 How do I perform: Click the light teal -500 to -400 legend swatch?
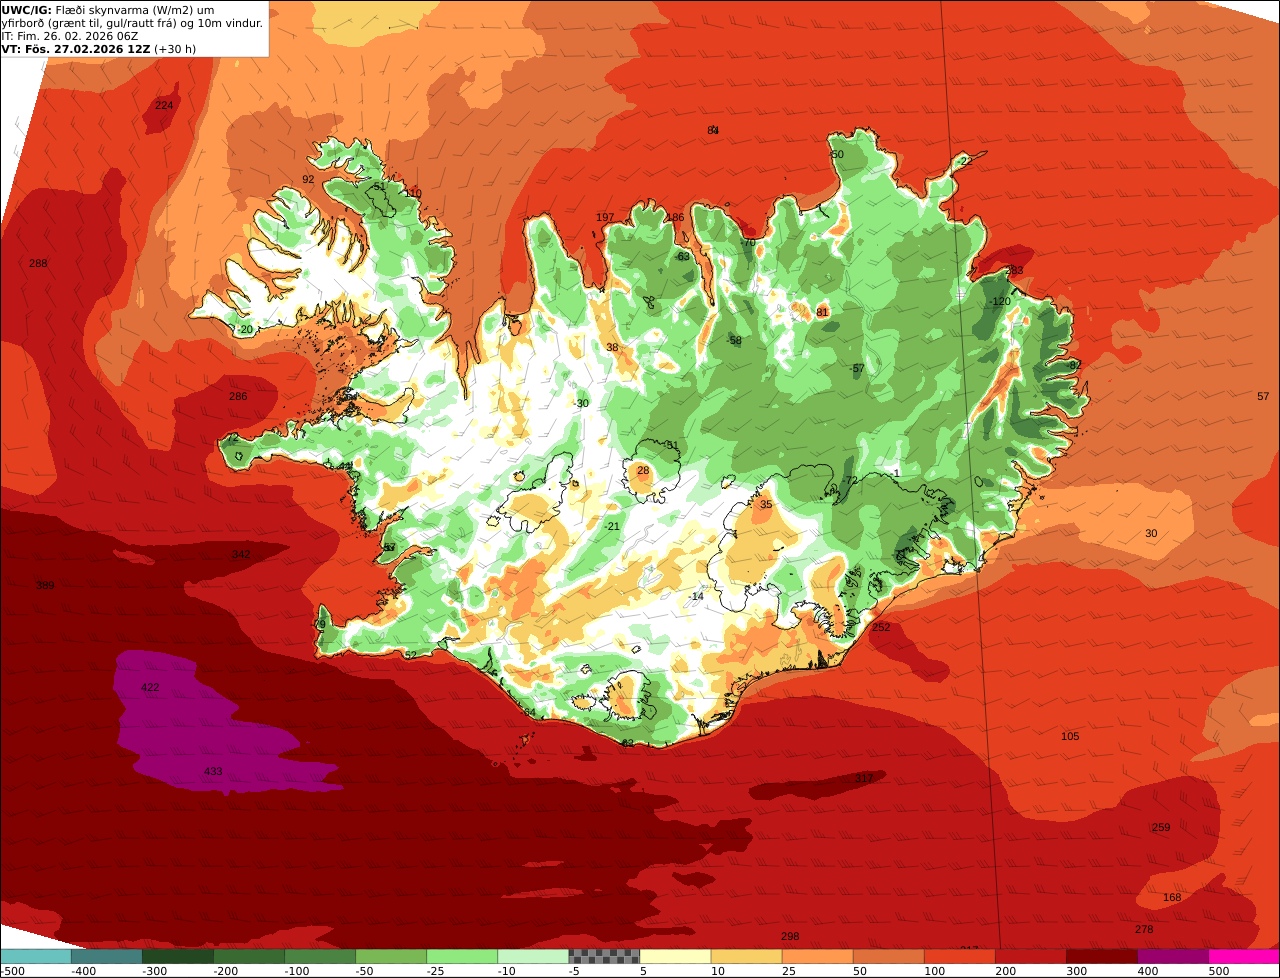(35, 956)
